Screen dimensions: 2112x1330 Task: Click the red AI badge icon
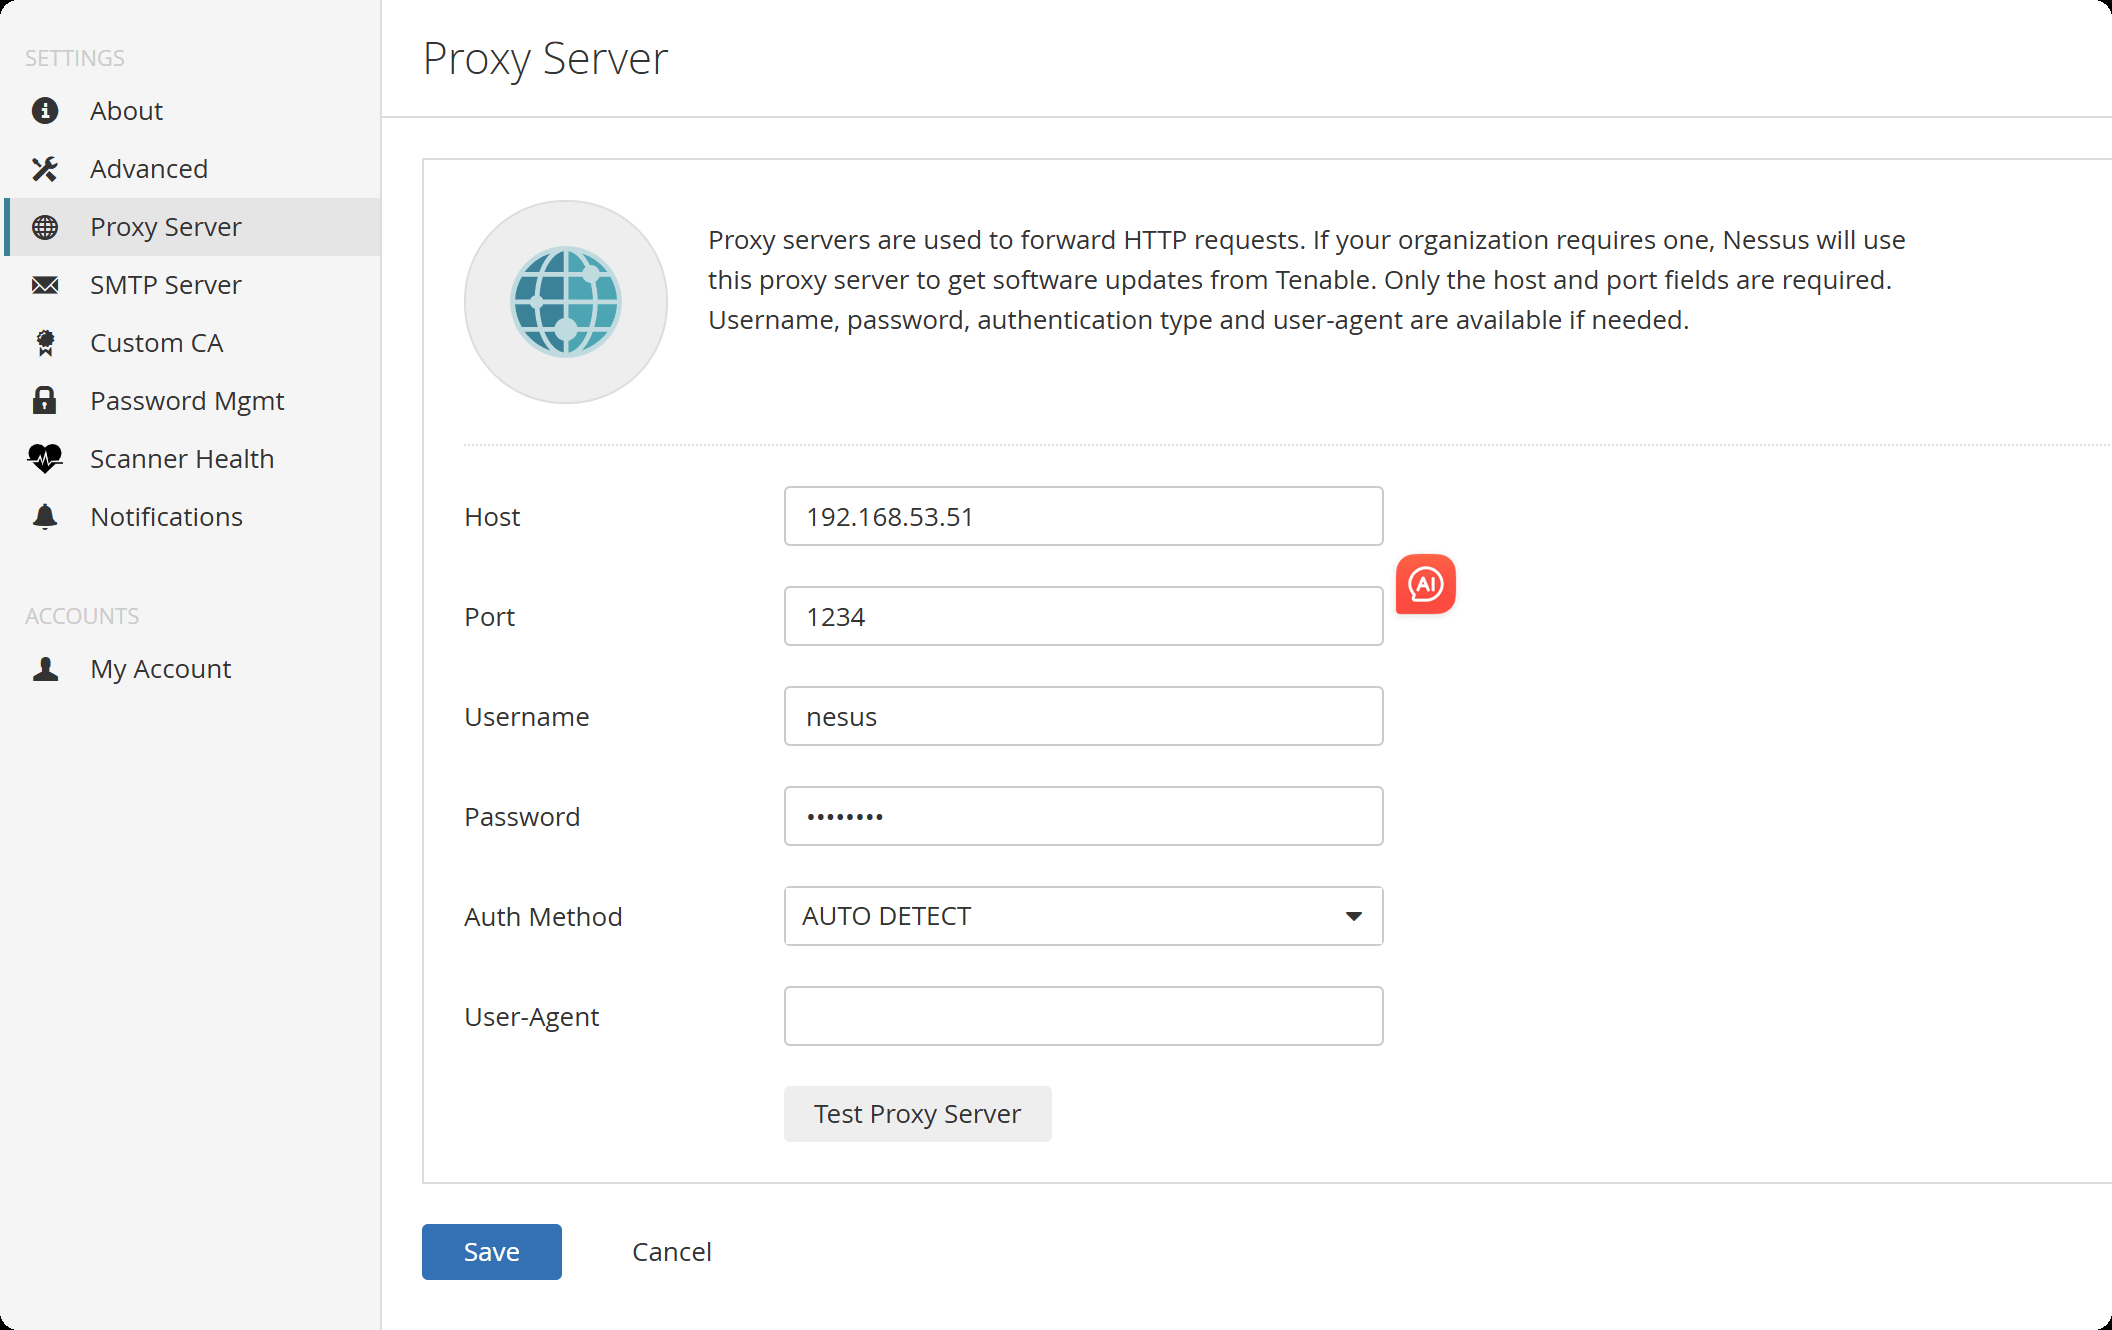tap(1426, 584)
